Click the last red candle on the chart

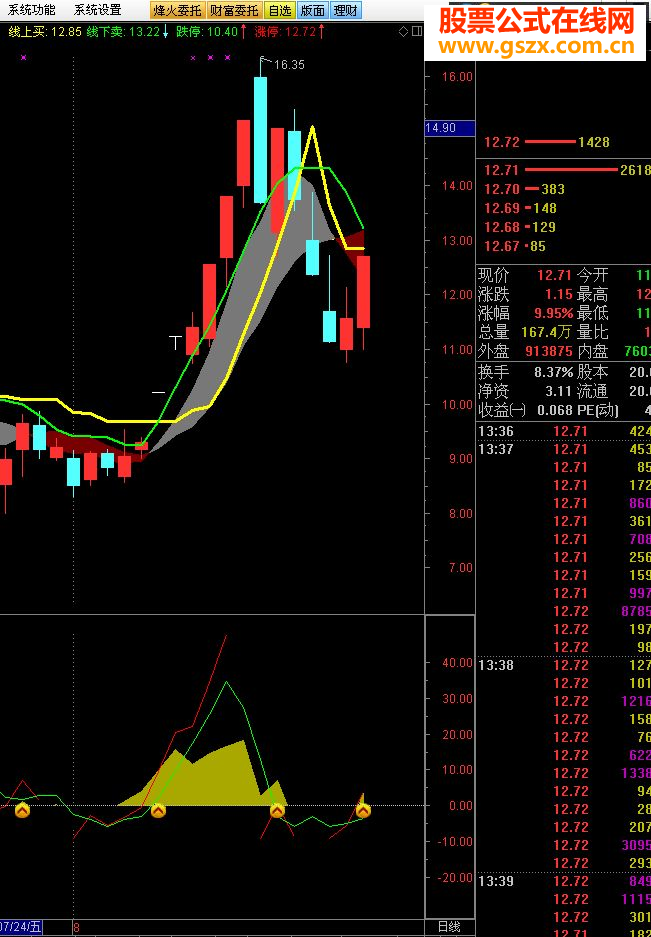pos(363,292)
